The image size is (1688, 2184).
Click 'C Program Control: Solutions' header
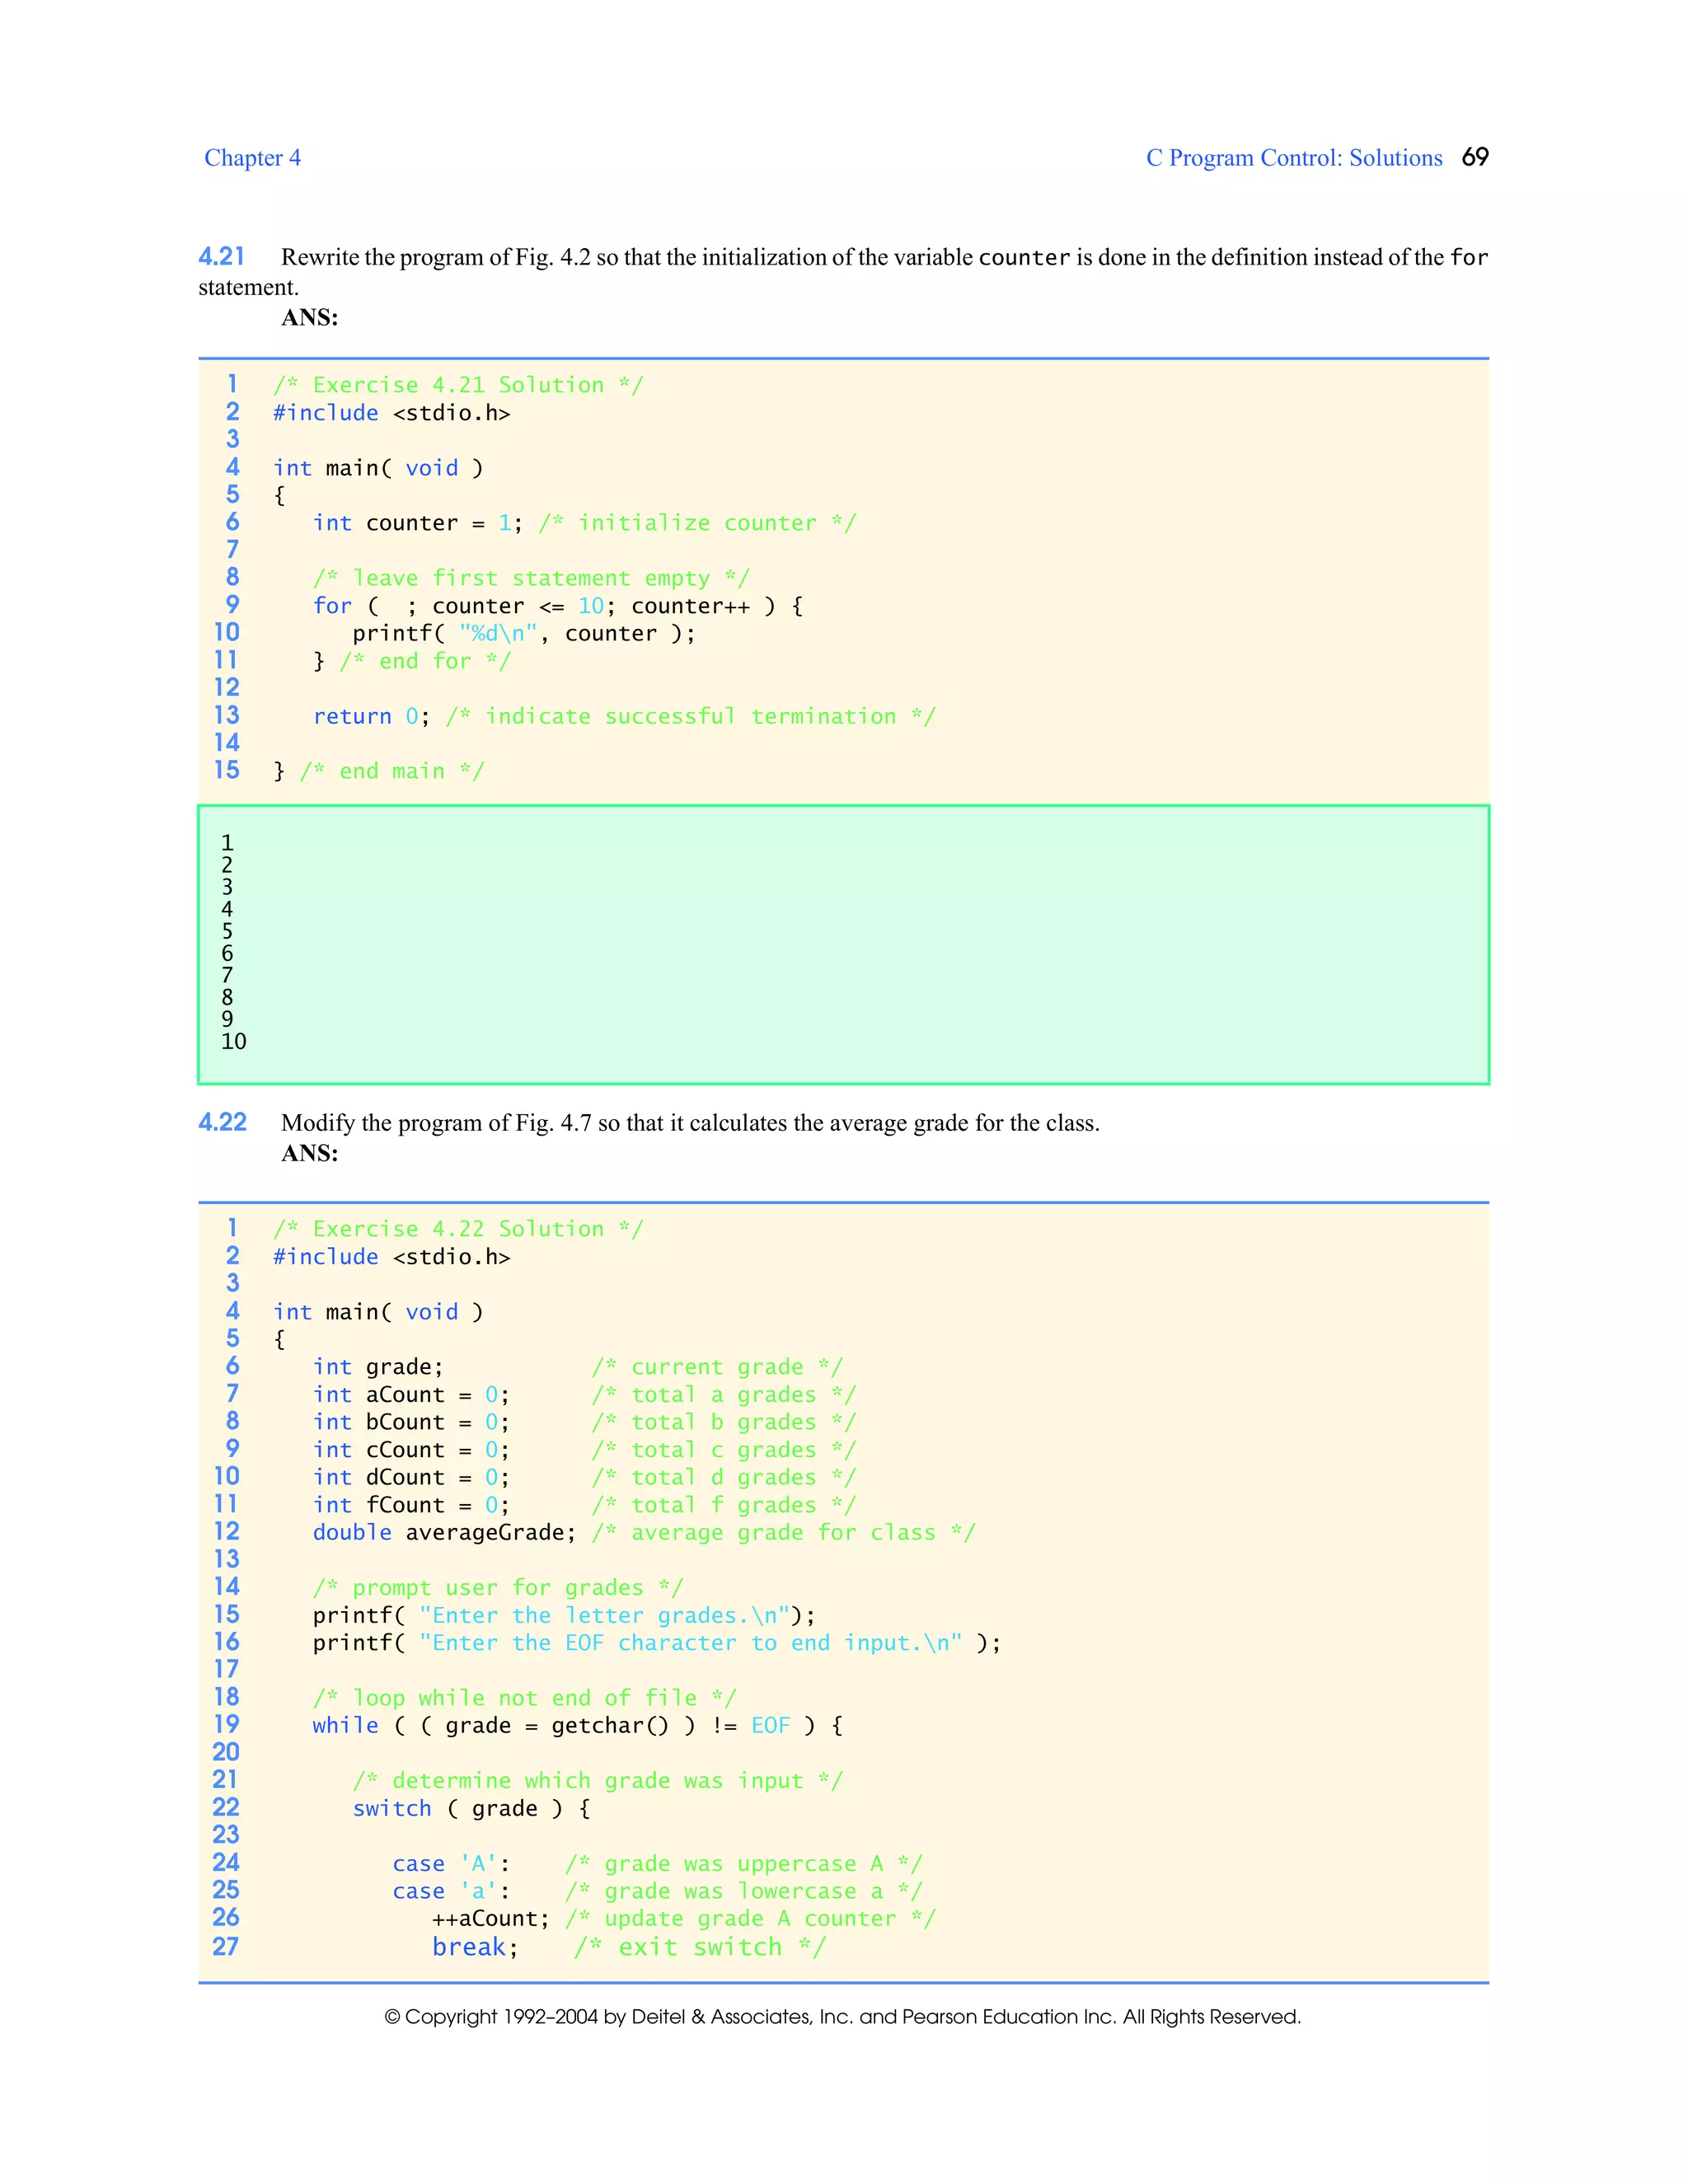pos(1293,158)
